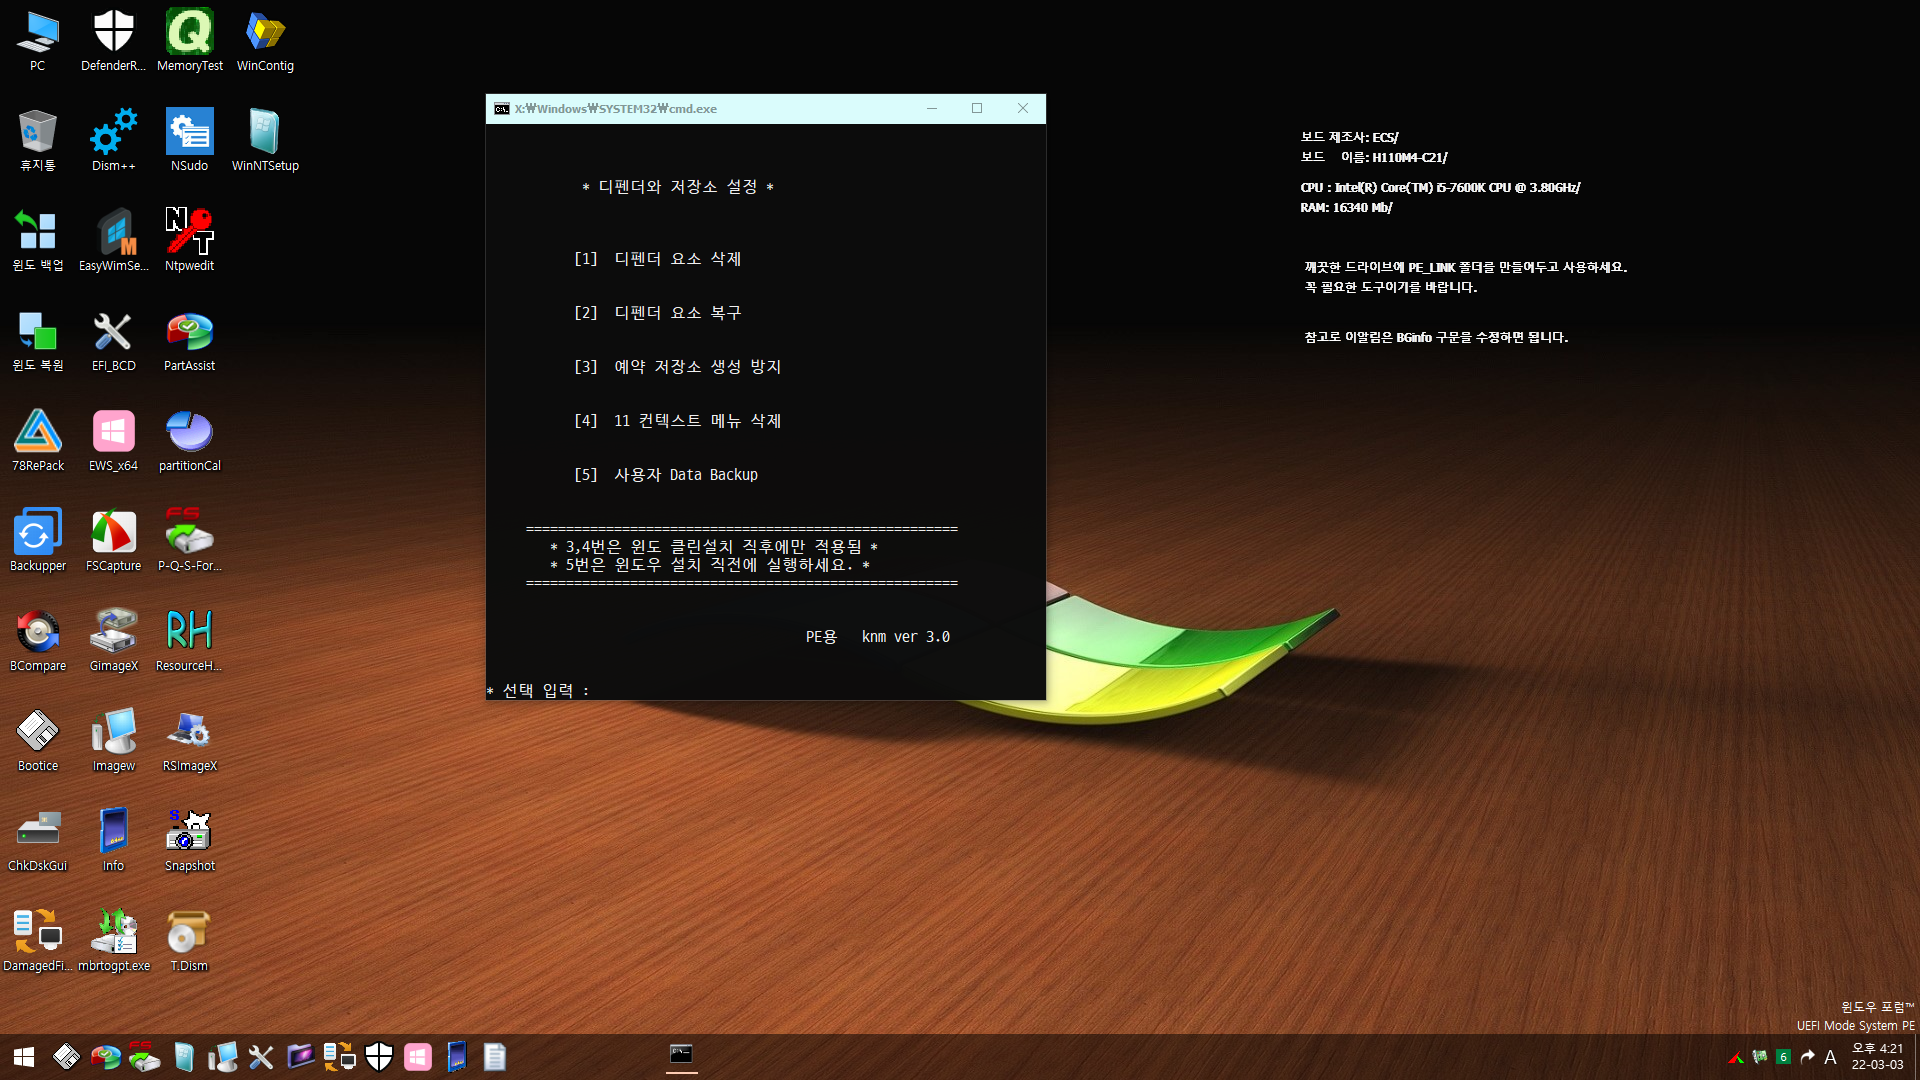Click the WinNTSetup taskbar icon
This screenshot has width=1920, height=1080.
(x=183, y=1057)
